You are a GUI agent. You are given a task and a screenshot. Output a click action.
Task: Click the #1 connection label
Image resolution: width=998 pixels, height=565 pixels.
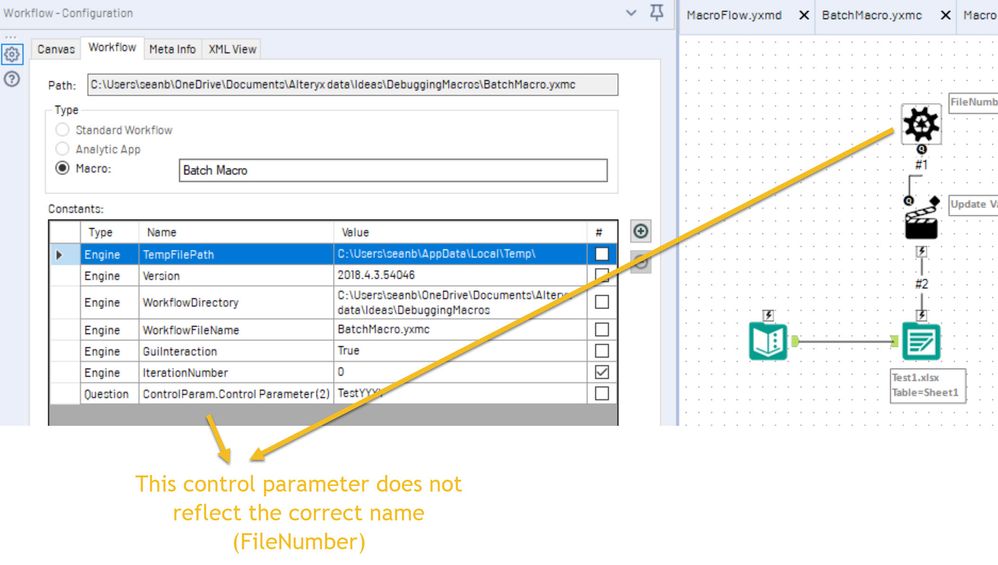pyautogui.click(x=921, y=165)
